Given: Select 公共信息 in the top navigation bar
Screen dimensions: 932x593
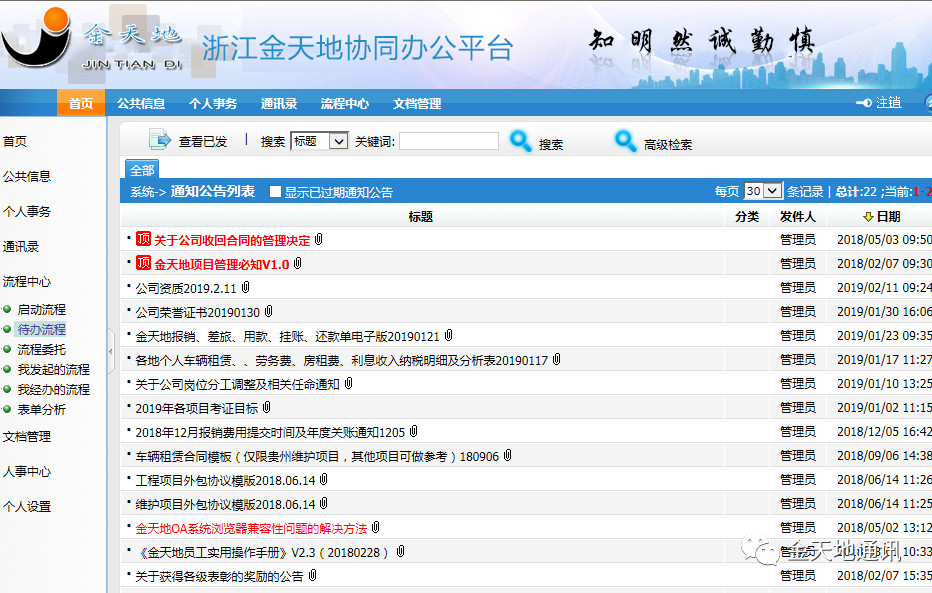Looking at the screenshot, I should tap(141, 103).
